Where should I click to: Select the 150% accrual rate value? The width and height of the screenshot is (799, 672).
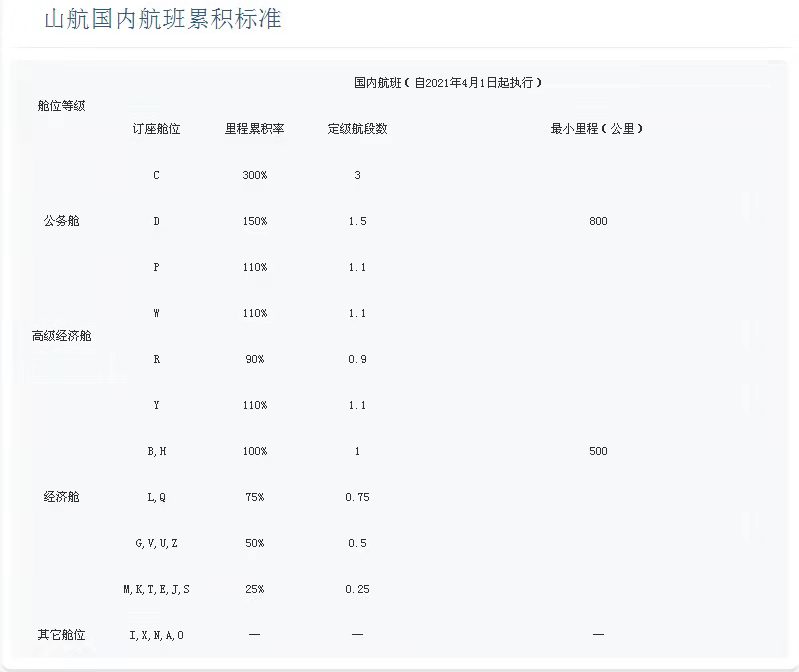(255, 221)
